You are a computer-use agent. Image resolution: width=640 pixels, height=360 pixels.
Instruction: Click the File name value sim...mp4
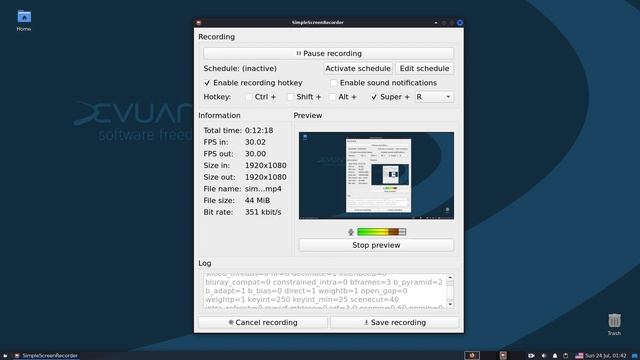click(263, 189)
